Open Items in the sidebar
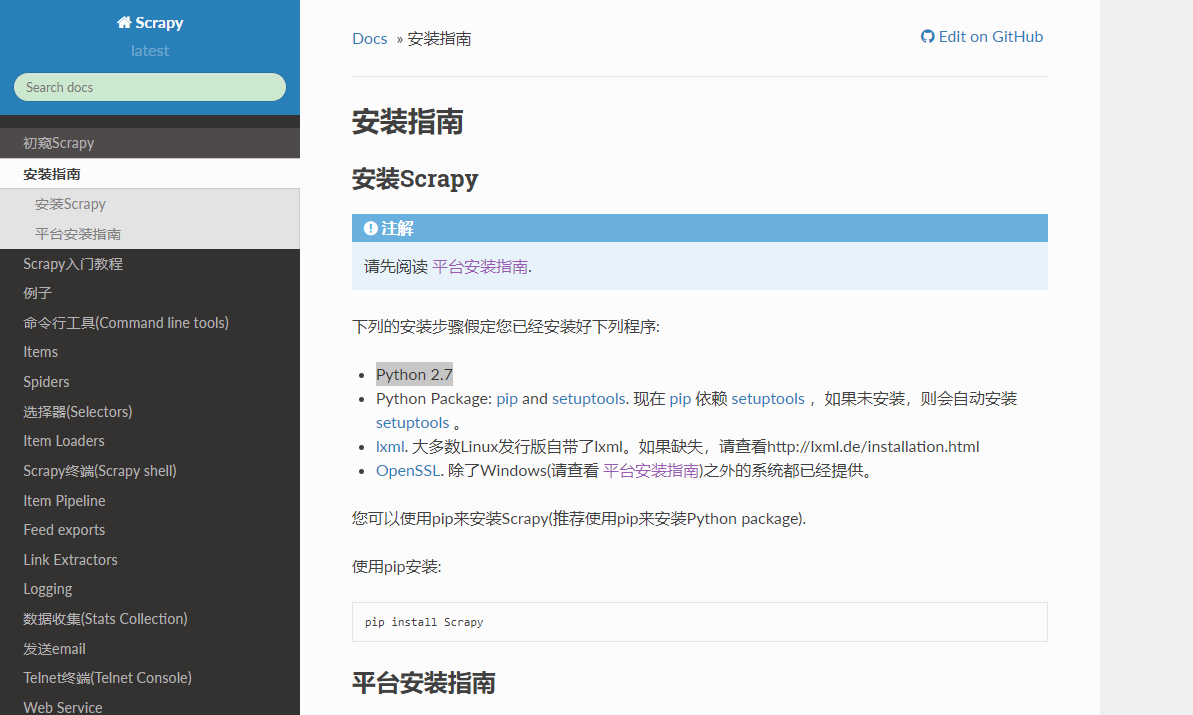1193x715 pixels. [150, 352]
